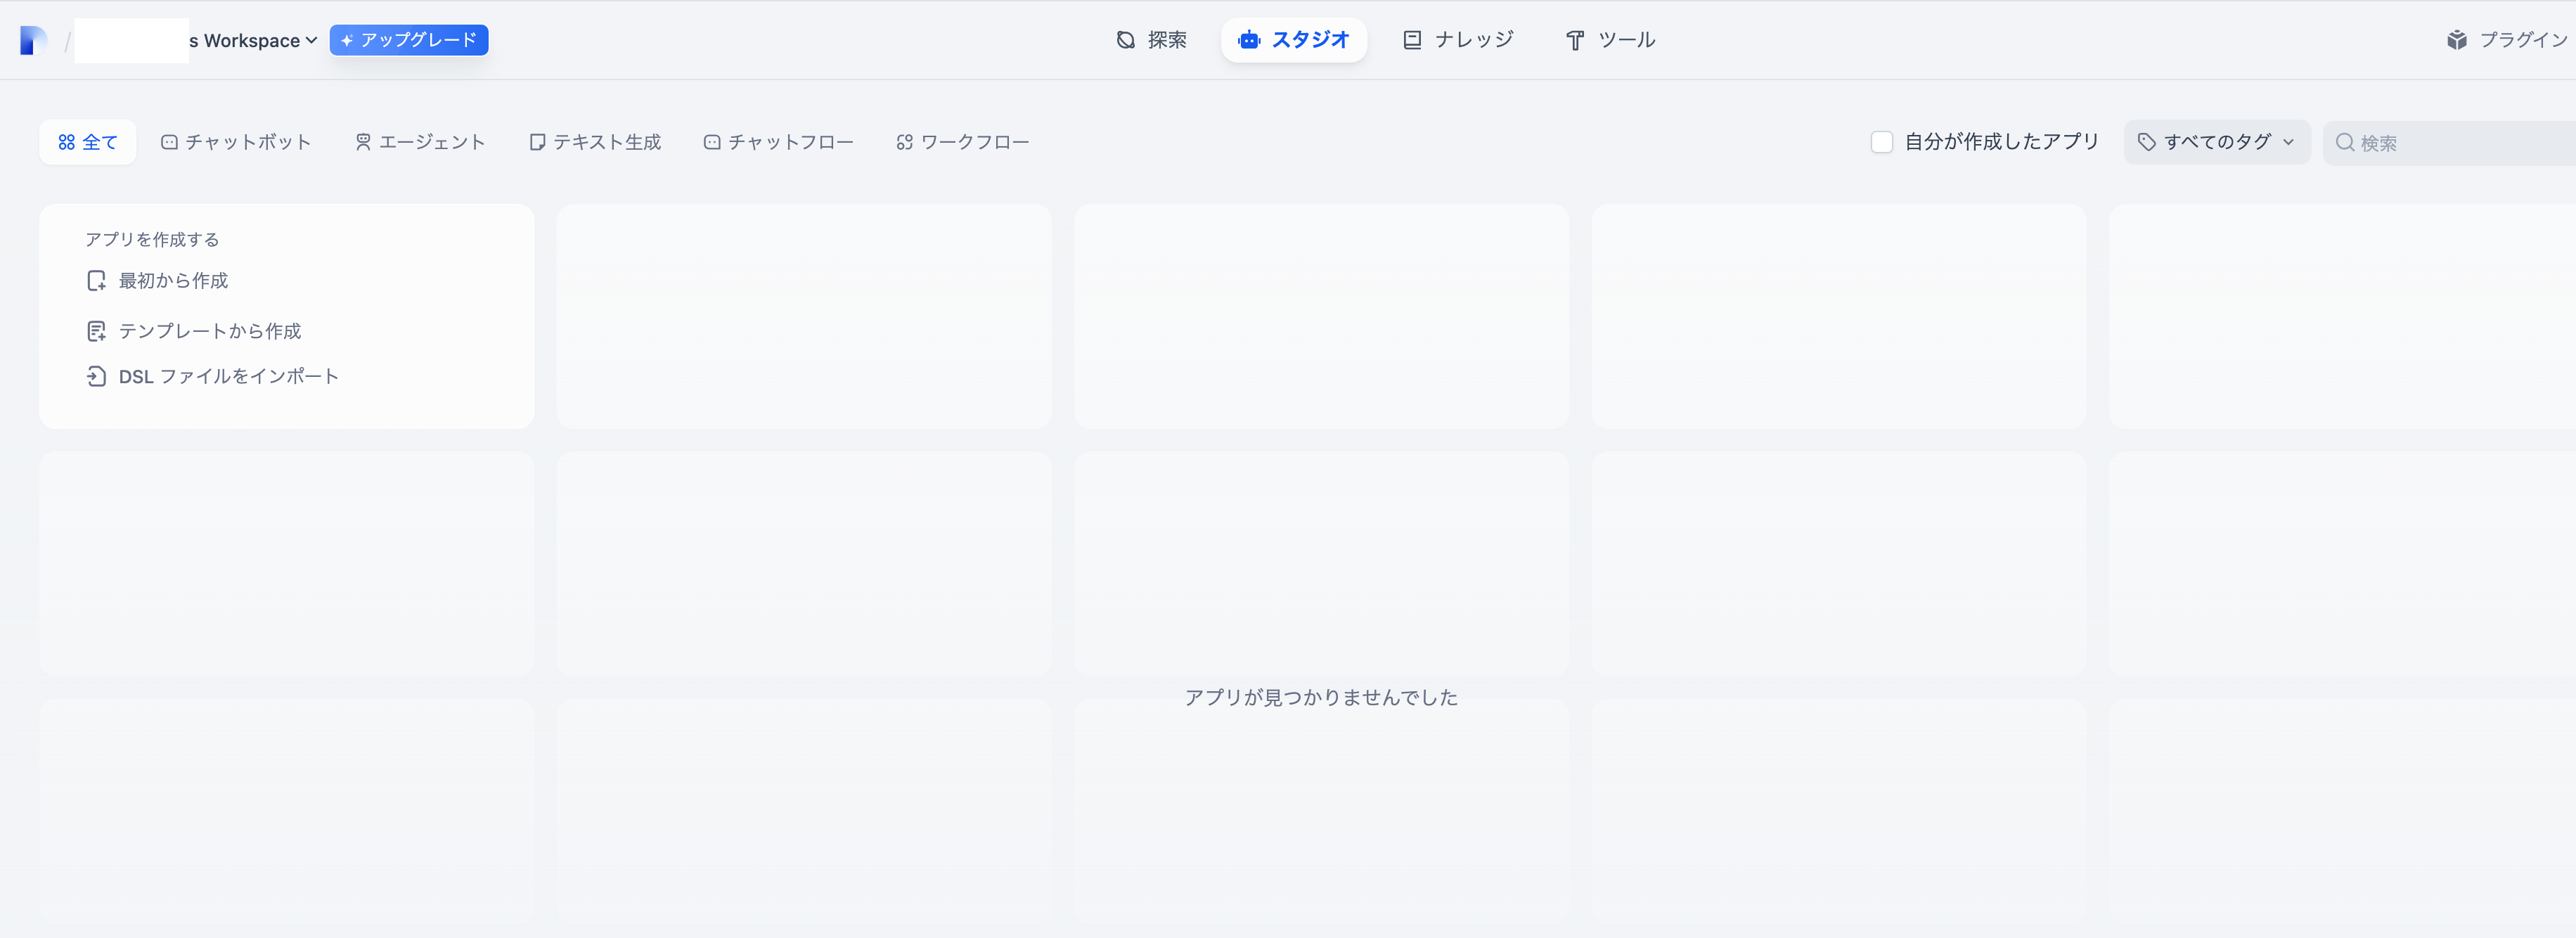Click the search magnifier icon
This screenshot has height=938, width=2576.
pos(2344,142)
